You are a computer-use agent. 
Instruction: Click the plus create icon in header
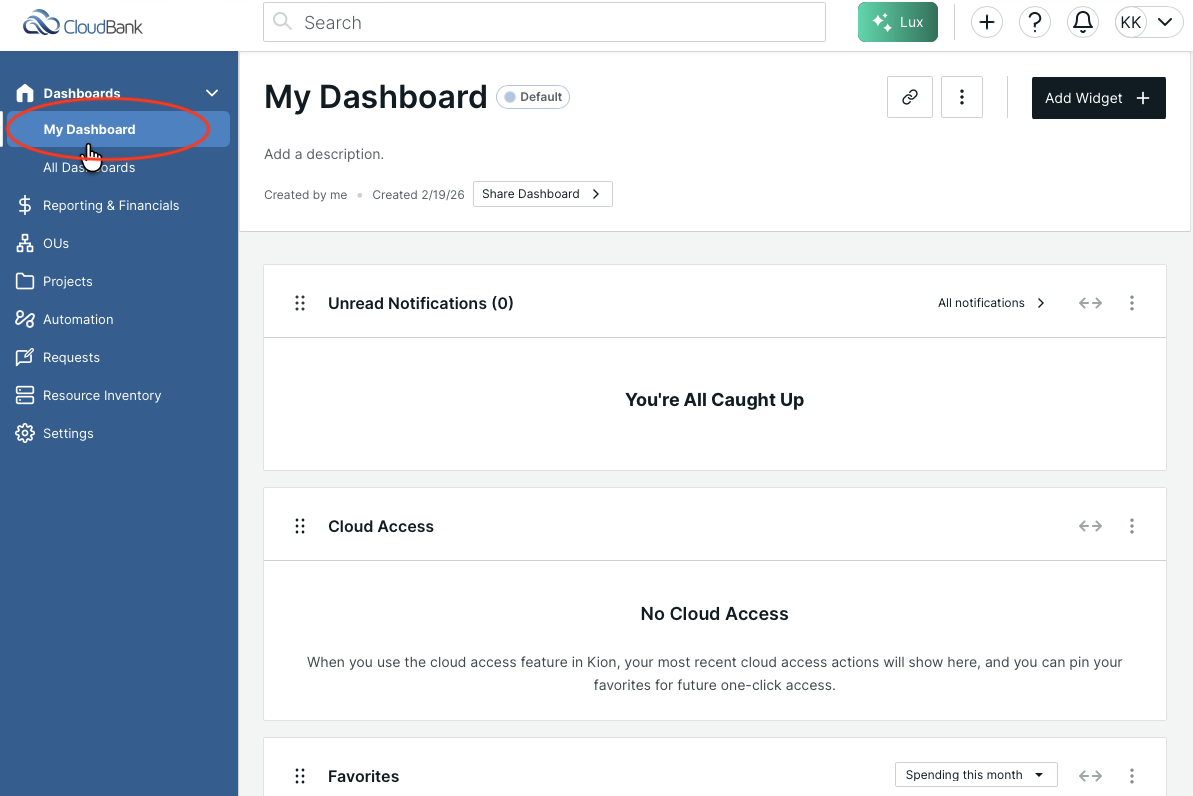986,22
